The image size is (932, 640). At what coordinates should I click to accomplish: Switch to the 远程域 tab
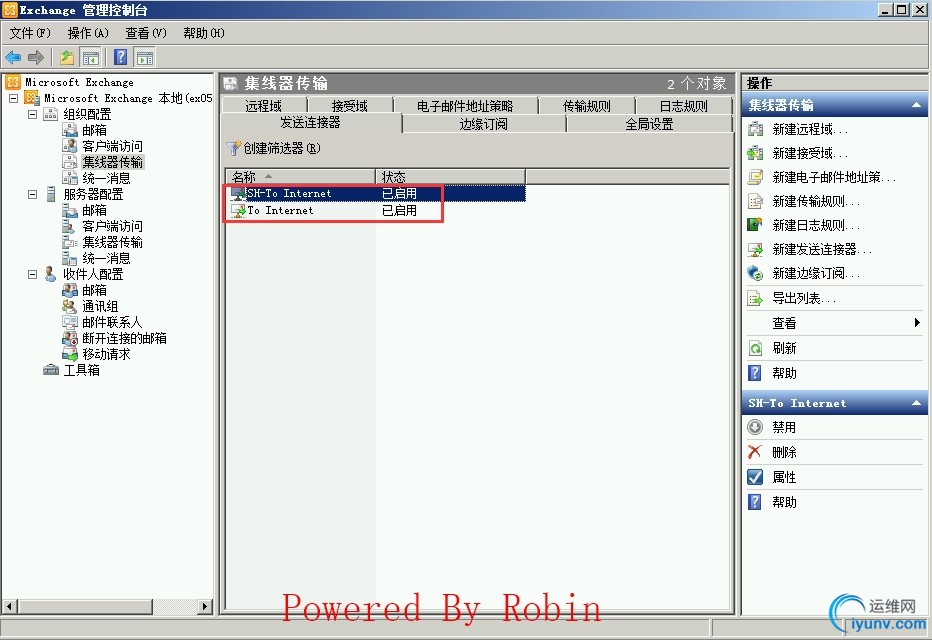(264, 106)
